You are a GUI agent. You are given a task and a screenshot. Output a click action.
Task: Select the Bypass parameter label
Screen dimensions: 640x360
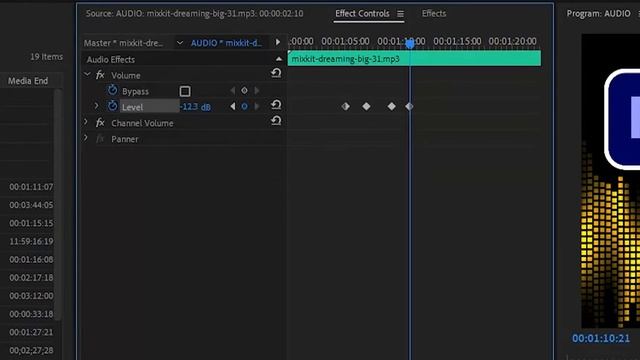point(135,91)
